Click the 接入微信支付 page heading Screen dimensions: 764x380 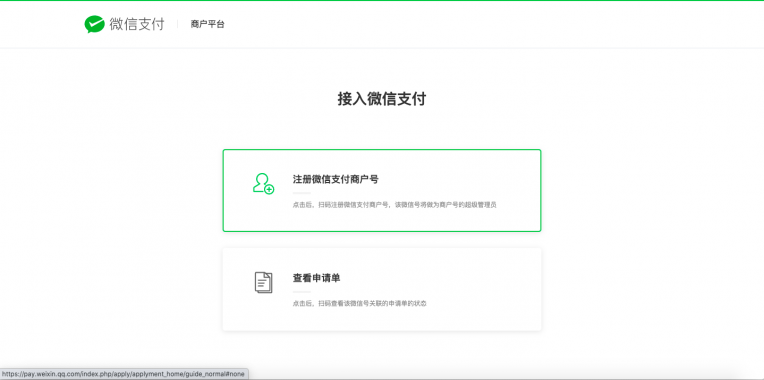click(382, 99)
